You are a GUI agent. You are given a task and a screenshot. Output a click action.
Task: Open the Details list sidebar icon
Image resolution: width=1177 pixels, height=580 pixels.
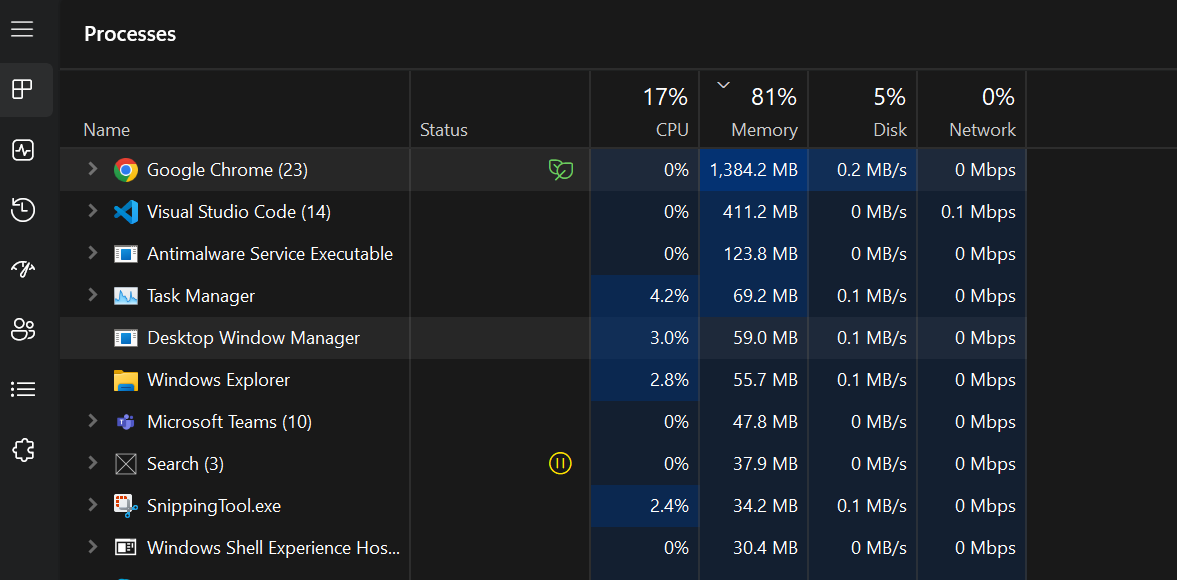click(x=23, y=389)
